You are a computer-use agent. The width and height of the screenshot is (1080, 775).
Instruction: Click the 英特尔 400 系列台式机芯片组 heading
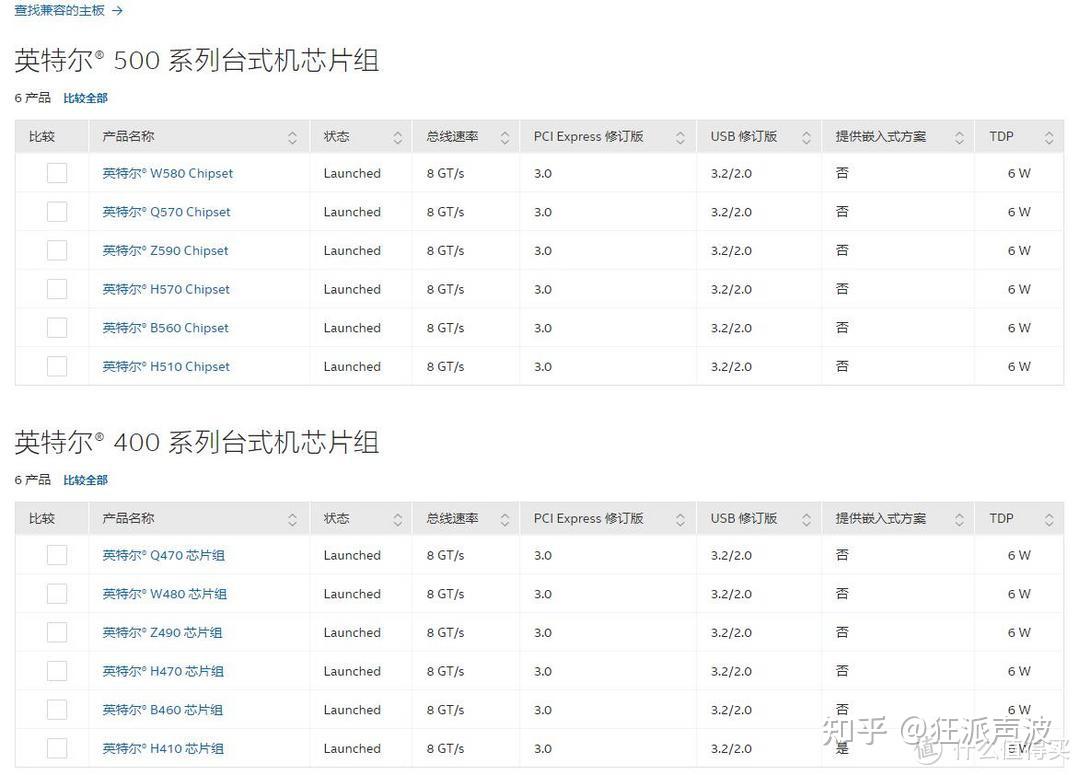coord(197,442)
